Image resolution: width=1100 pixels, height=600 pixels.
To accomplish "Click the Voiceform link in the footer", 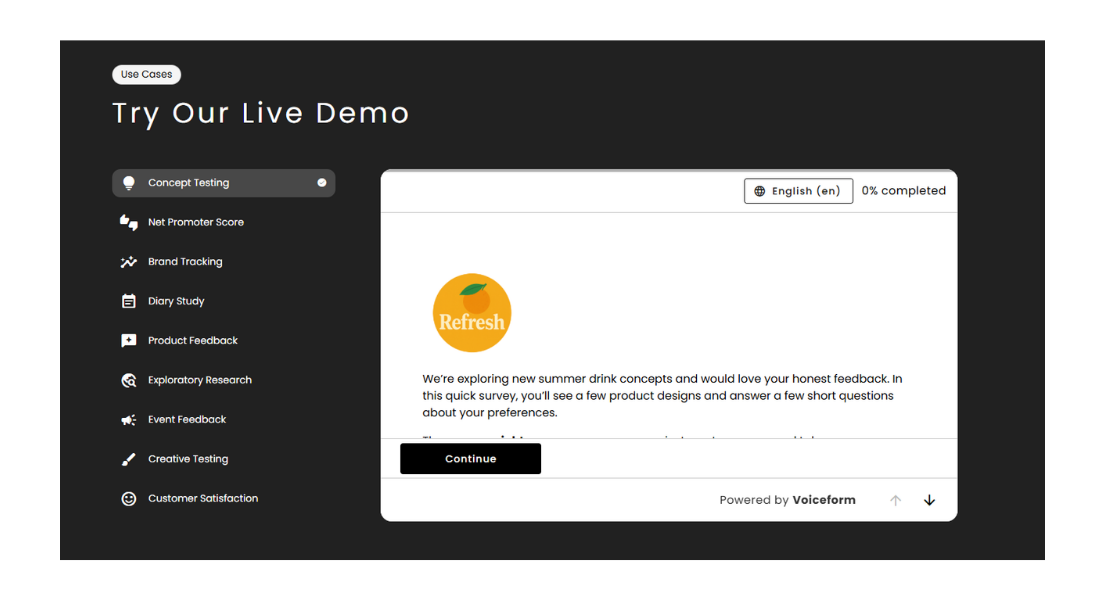I will (x=823, y=499).
